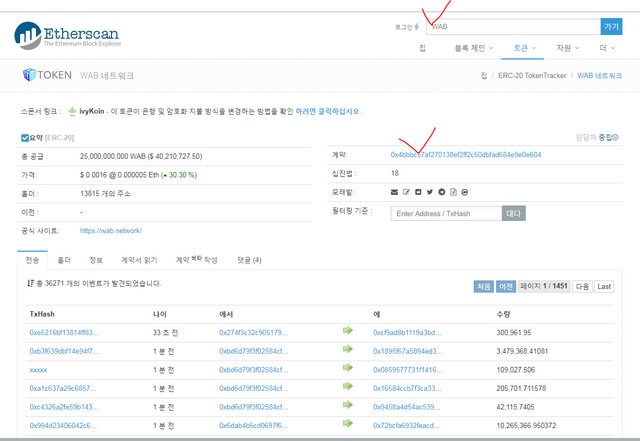Switch to the 계약서 읽기 tab
Image resolution: width=640 pixels, height=441 pixels.
(139, 260)
